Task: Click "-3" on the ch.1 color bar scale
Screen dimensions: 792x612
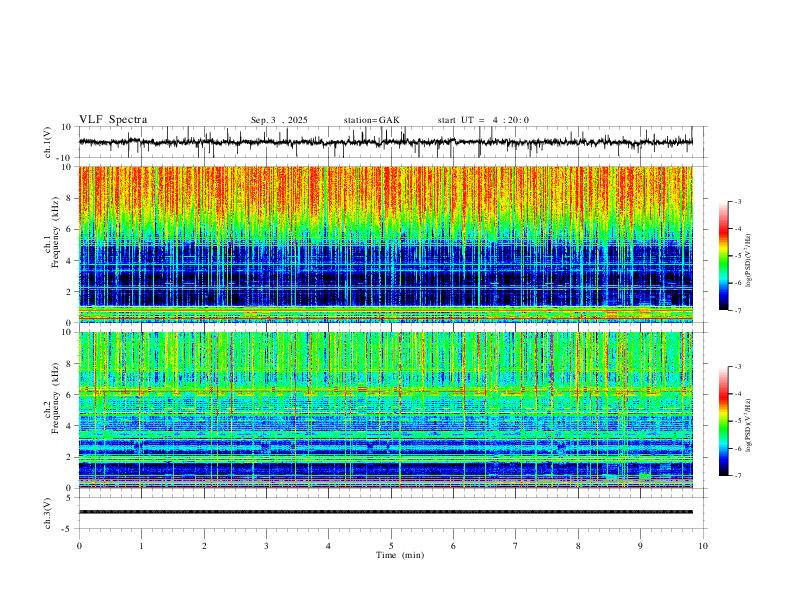Action: click(x=738, y=201)
